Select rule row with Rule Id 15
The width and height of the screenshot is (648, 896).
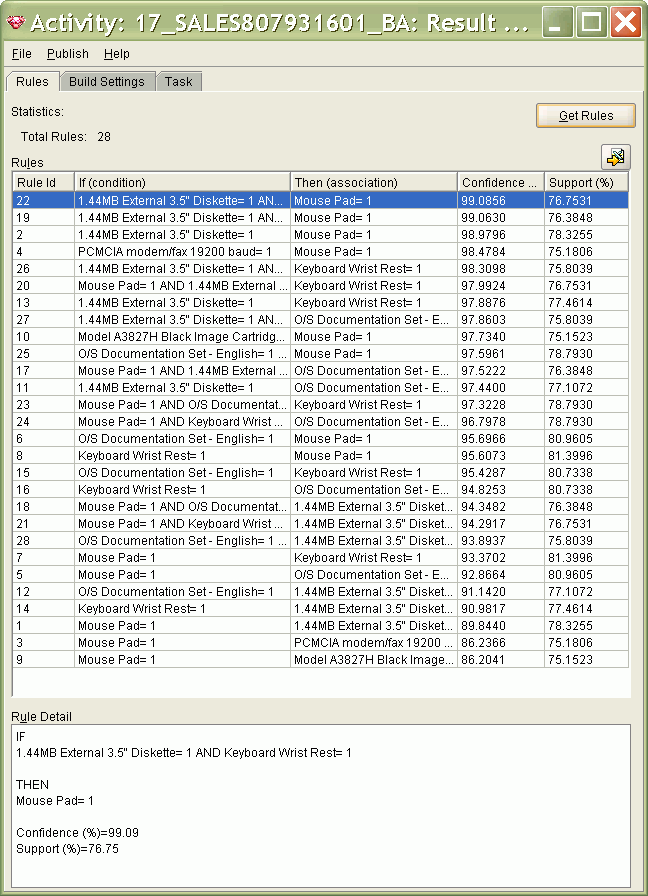pyautogui.click(x=320, y=473)
